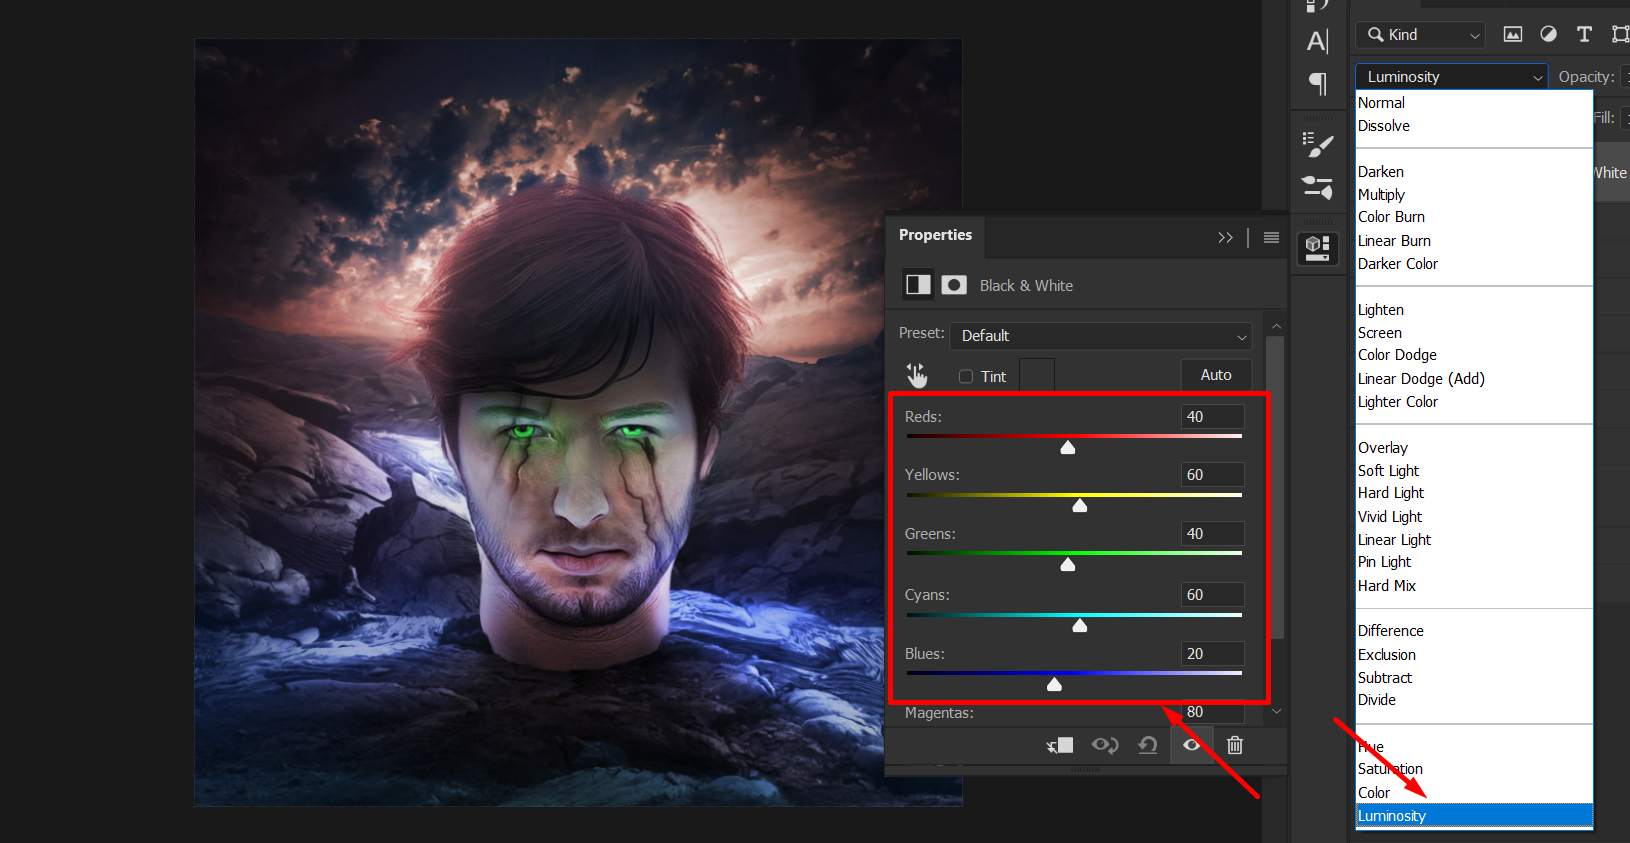
Task: Open the Preset dropdown showing Default
Action: (x=1103, y=336)
